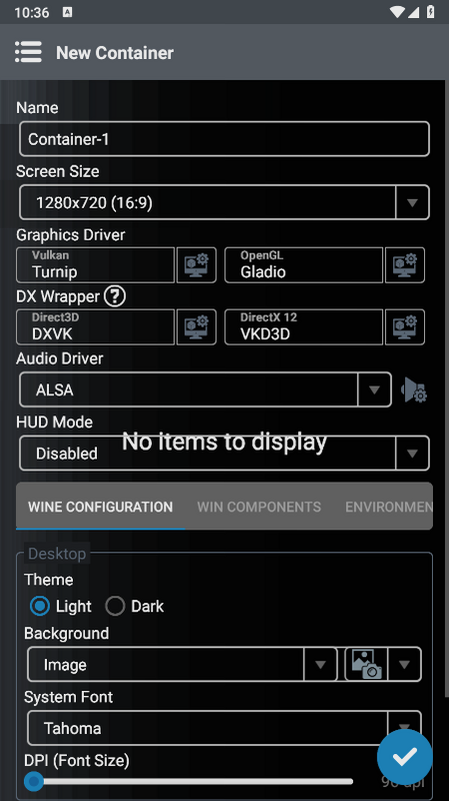The height and width of the screenshot is (801, 449).
Task: Open the Background Image type dropdown
Action: [x=182, y=665]
